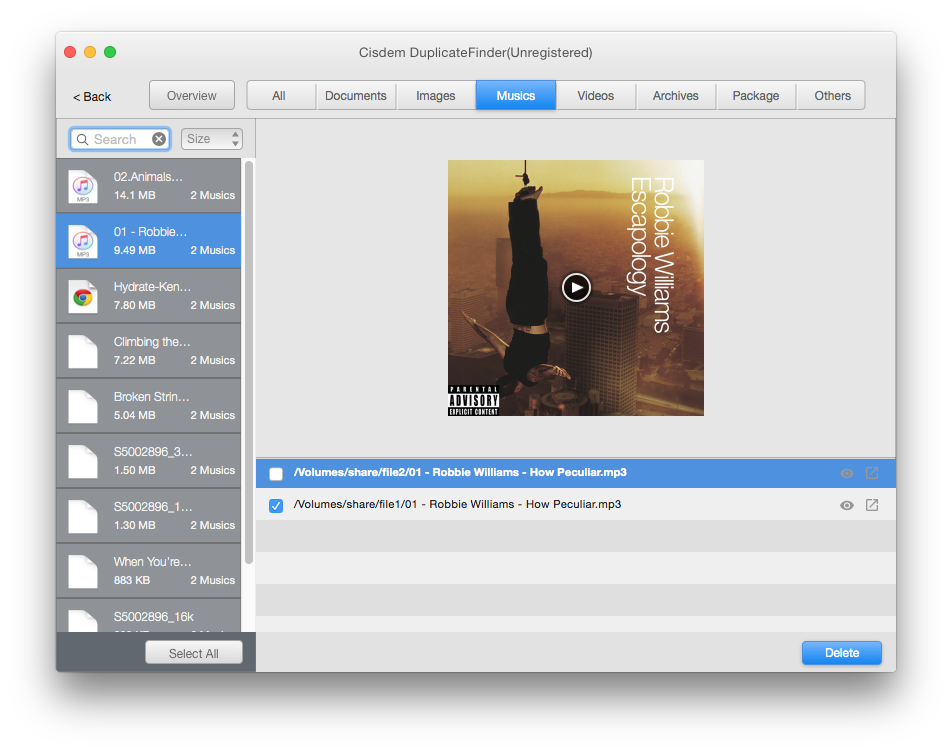Switch to the Archives tab
This screenshot has width=952, height=752.
click(x=676, y=96)
